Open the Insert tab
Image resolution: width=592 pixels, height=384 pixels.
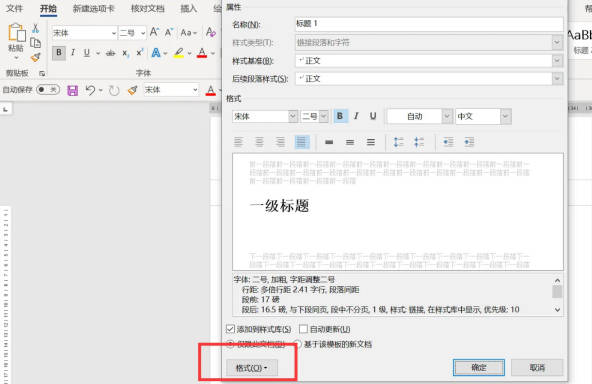coord(188,8)
